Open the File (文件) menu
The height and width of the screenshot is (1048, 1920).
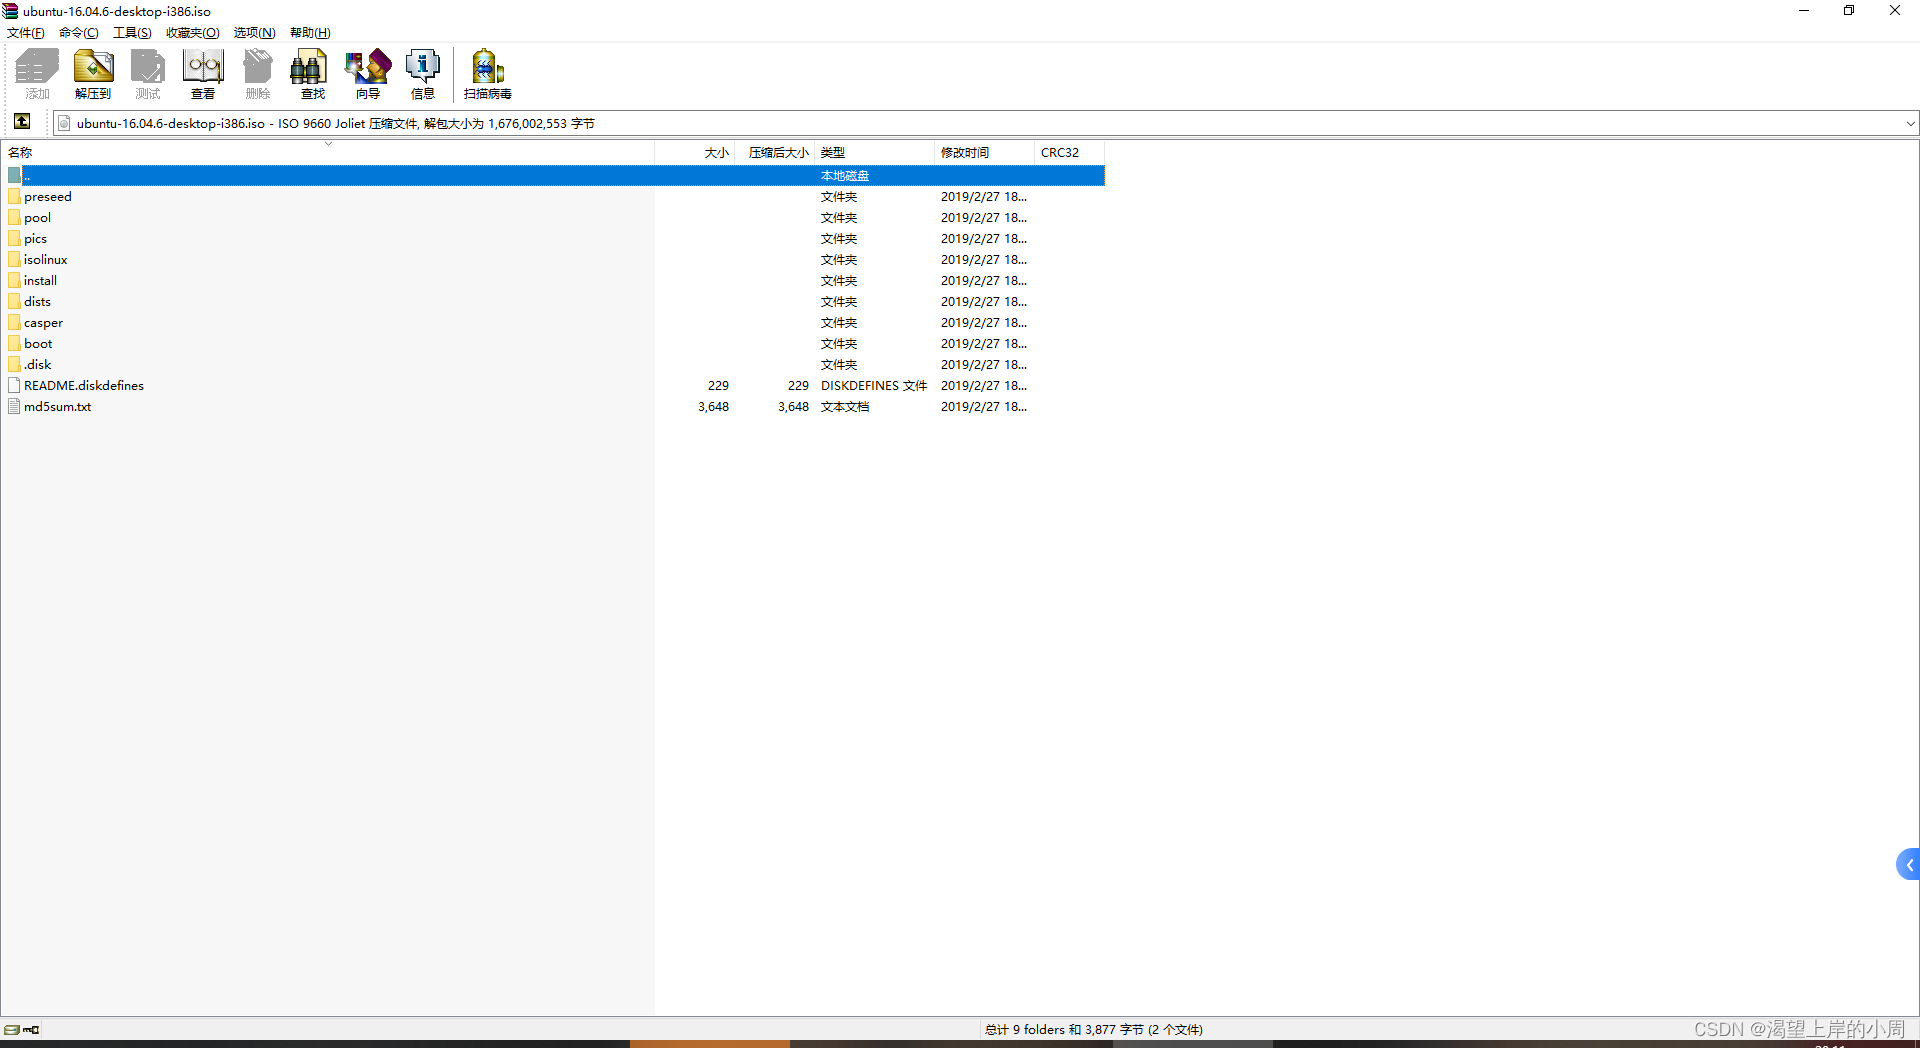pos(26,33)
